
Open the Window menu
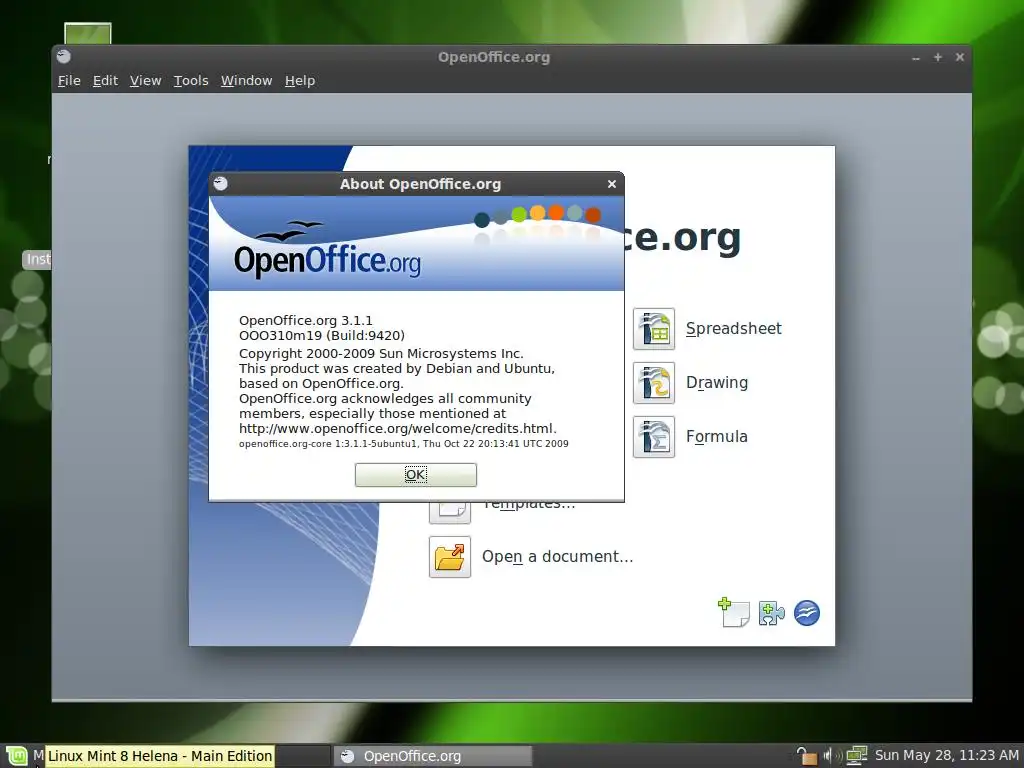246,80
